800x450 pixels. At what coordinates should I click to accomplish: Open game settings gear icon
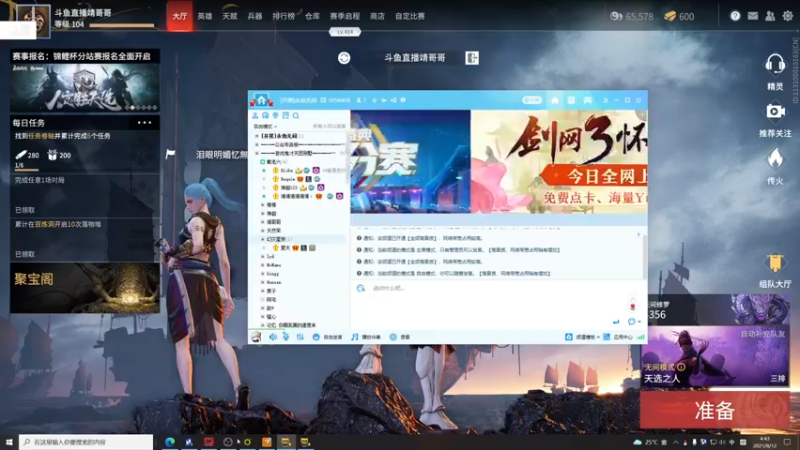(788, 16)
